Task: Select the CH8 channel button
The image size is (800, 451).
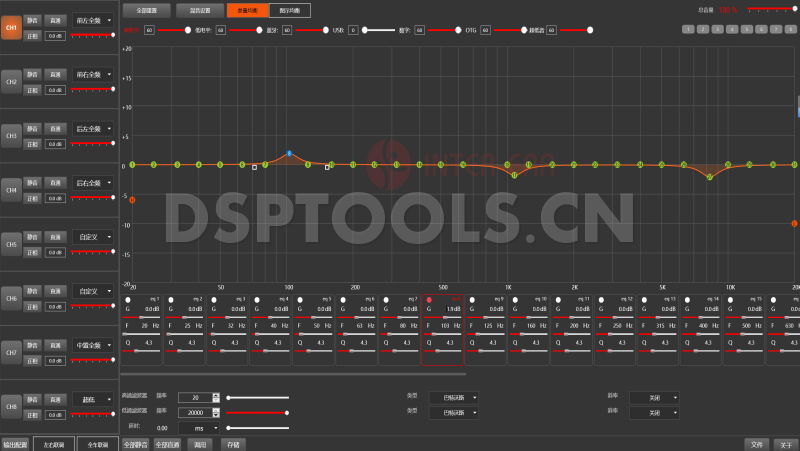Action: [x=11, y=407]
